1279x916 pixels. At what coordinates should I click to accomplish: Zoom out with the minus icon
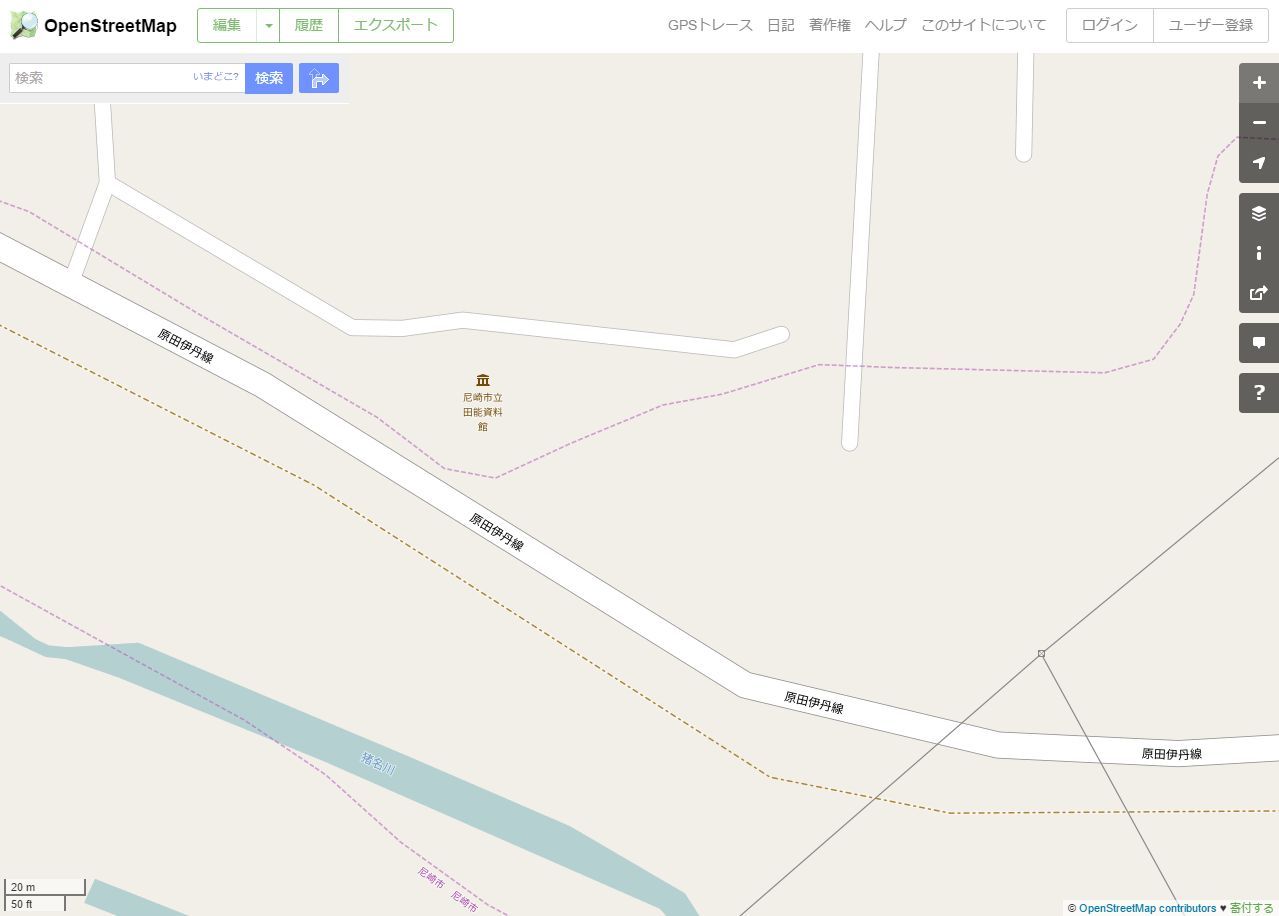pos(1259,123)
